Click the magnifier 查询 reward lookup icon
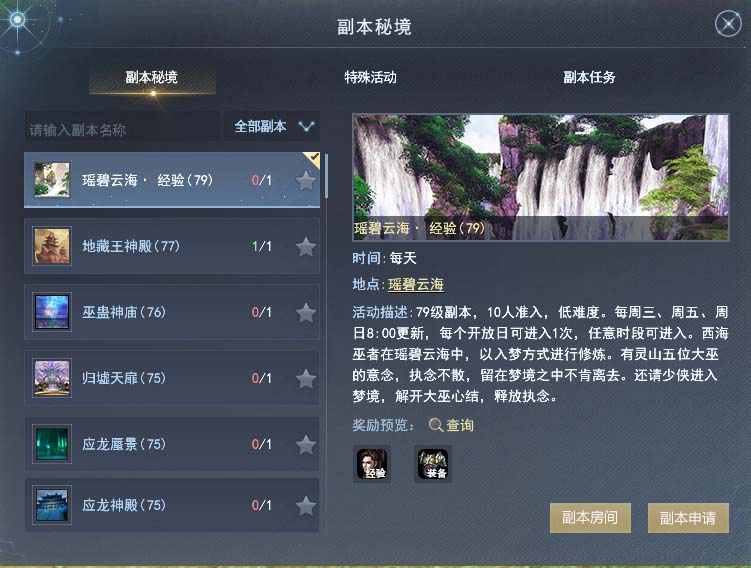The height and width of the screenshot is (568, 751). click(x=435, y=425)
